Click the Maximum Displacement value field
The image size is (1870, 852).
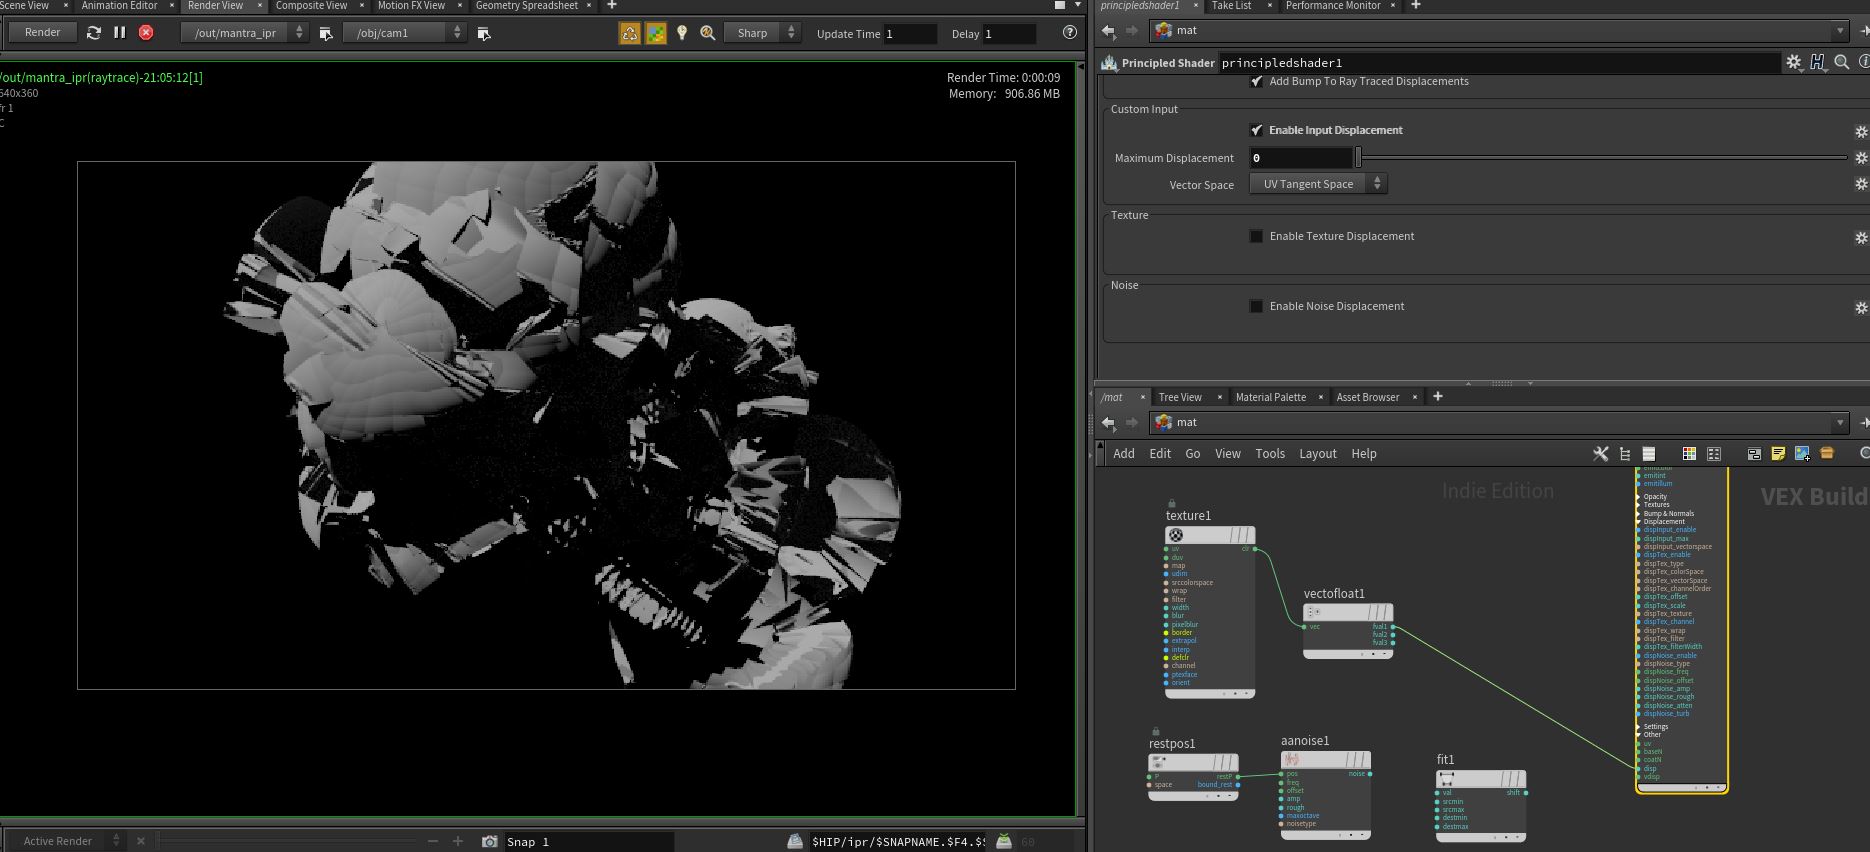[x=1300, y=158]
